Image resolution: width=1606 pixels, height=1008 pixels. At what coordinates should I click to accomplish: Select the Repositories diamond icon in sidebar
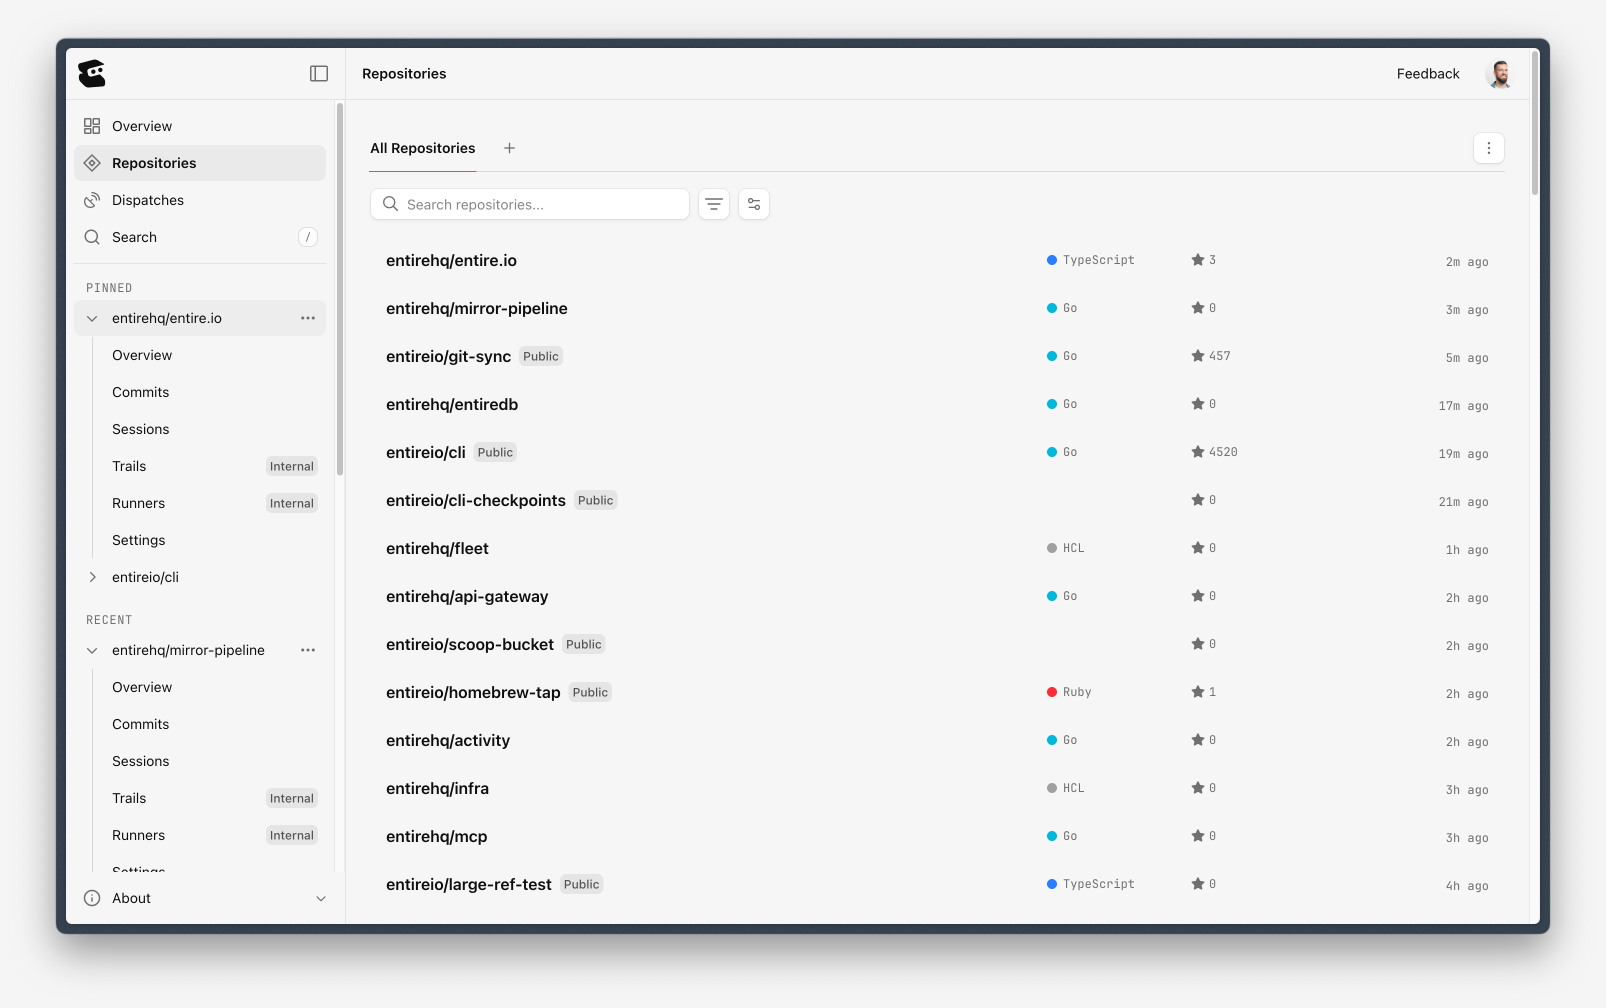tap(92, 163)
